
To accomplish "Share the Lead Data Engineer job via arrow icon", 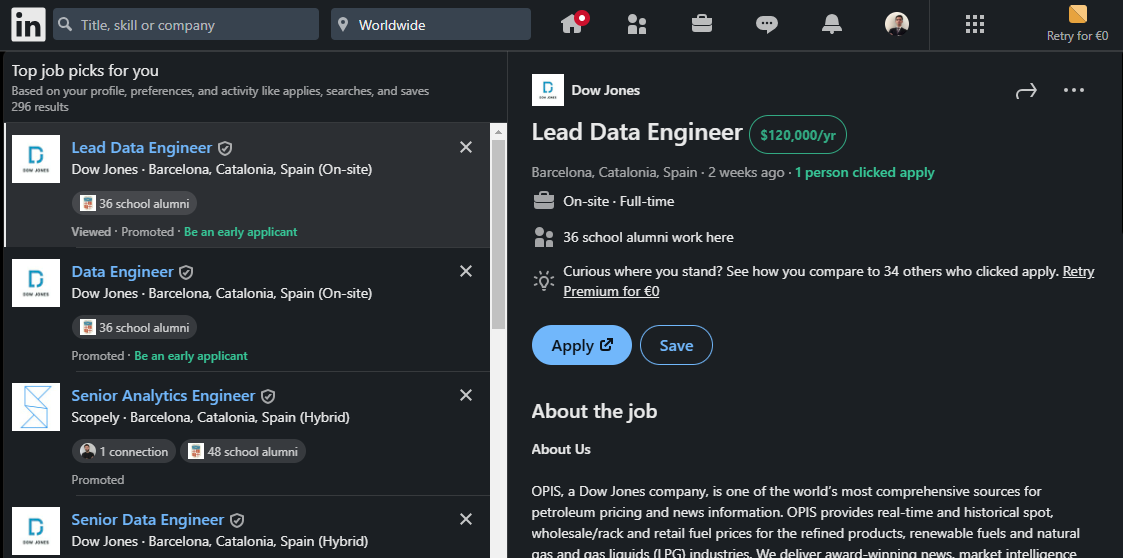I will [x=1026, y=91].
